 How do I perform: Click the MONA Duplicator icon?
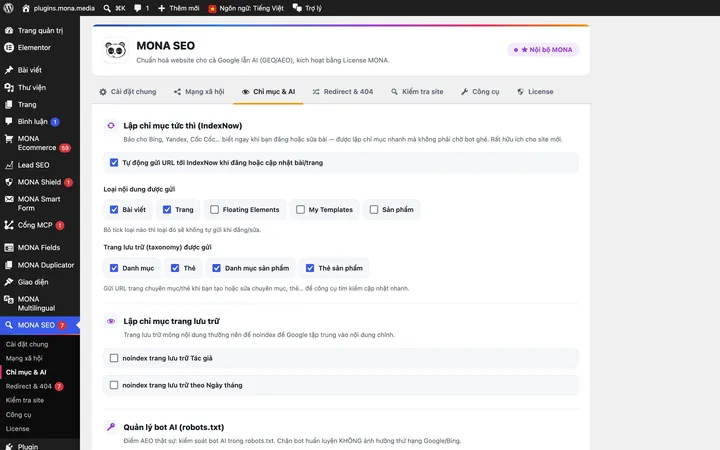tap(9, 265)
